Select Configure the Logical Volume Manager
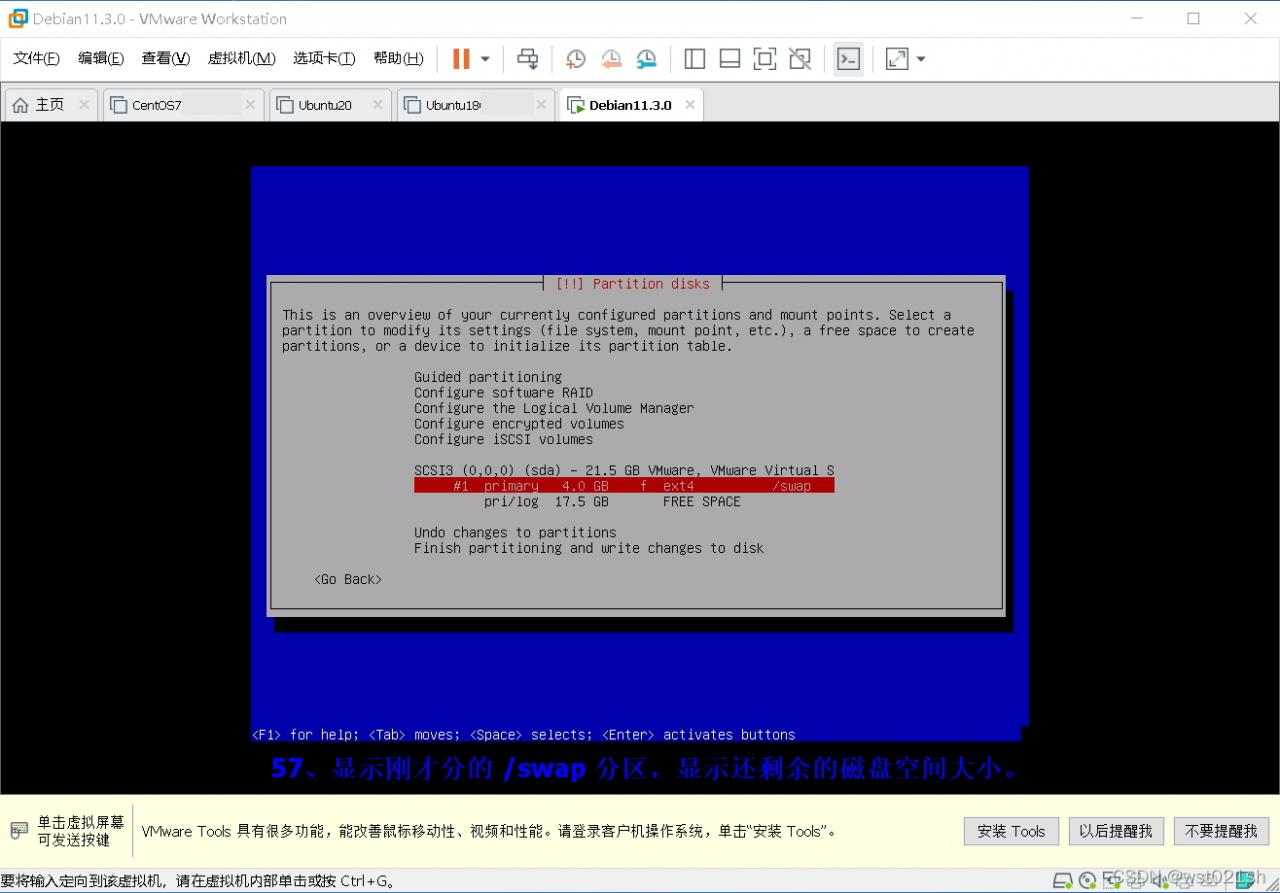Image resolution: width=1280 pixels, height=893 pixels. point(554,408)
